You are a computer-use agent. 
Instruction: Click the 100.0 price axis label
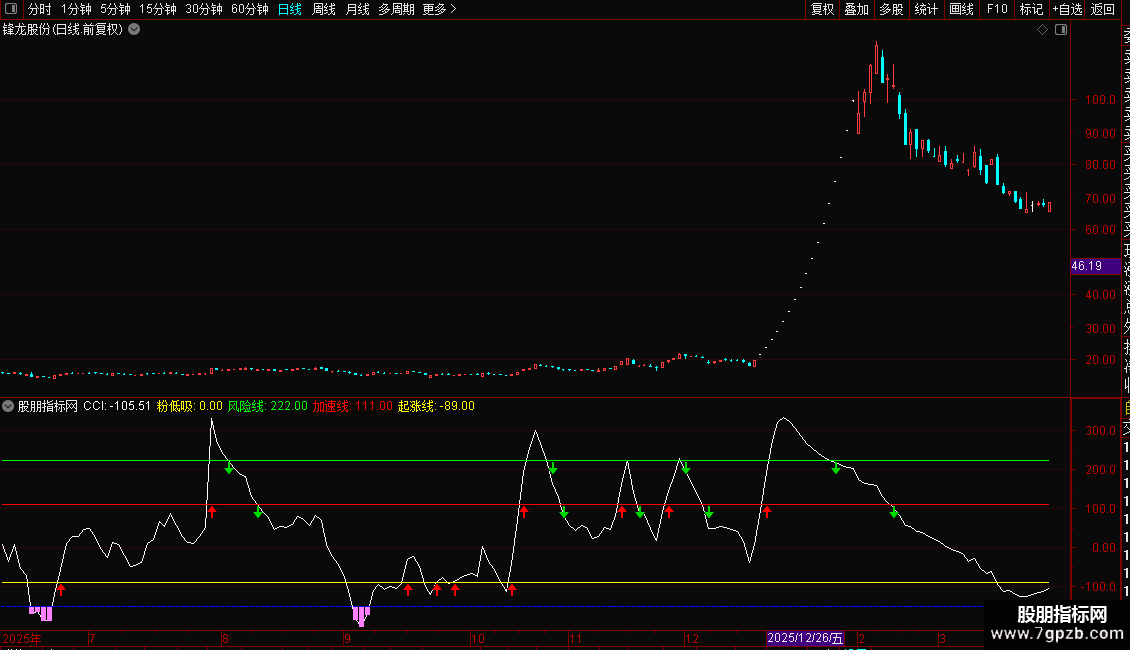[x=1100, y=100]
